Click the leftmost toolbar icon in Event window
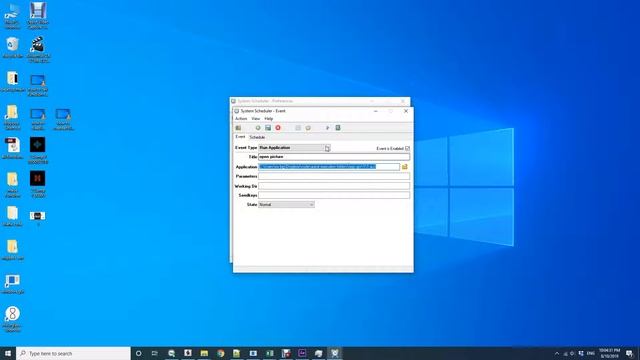The height and width of the screenshot is (360, 640). 238,128
